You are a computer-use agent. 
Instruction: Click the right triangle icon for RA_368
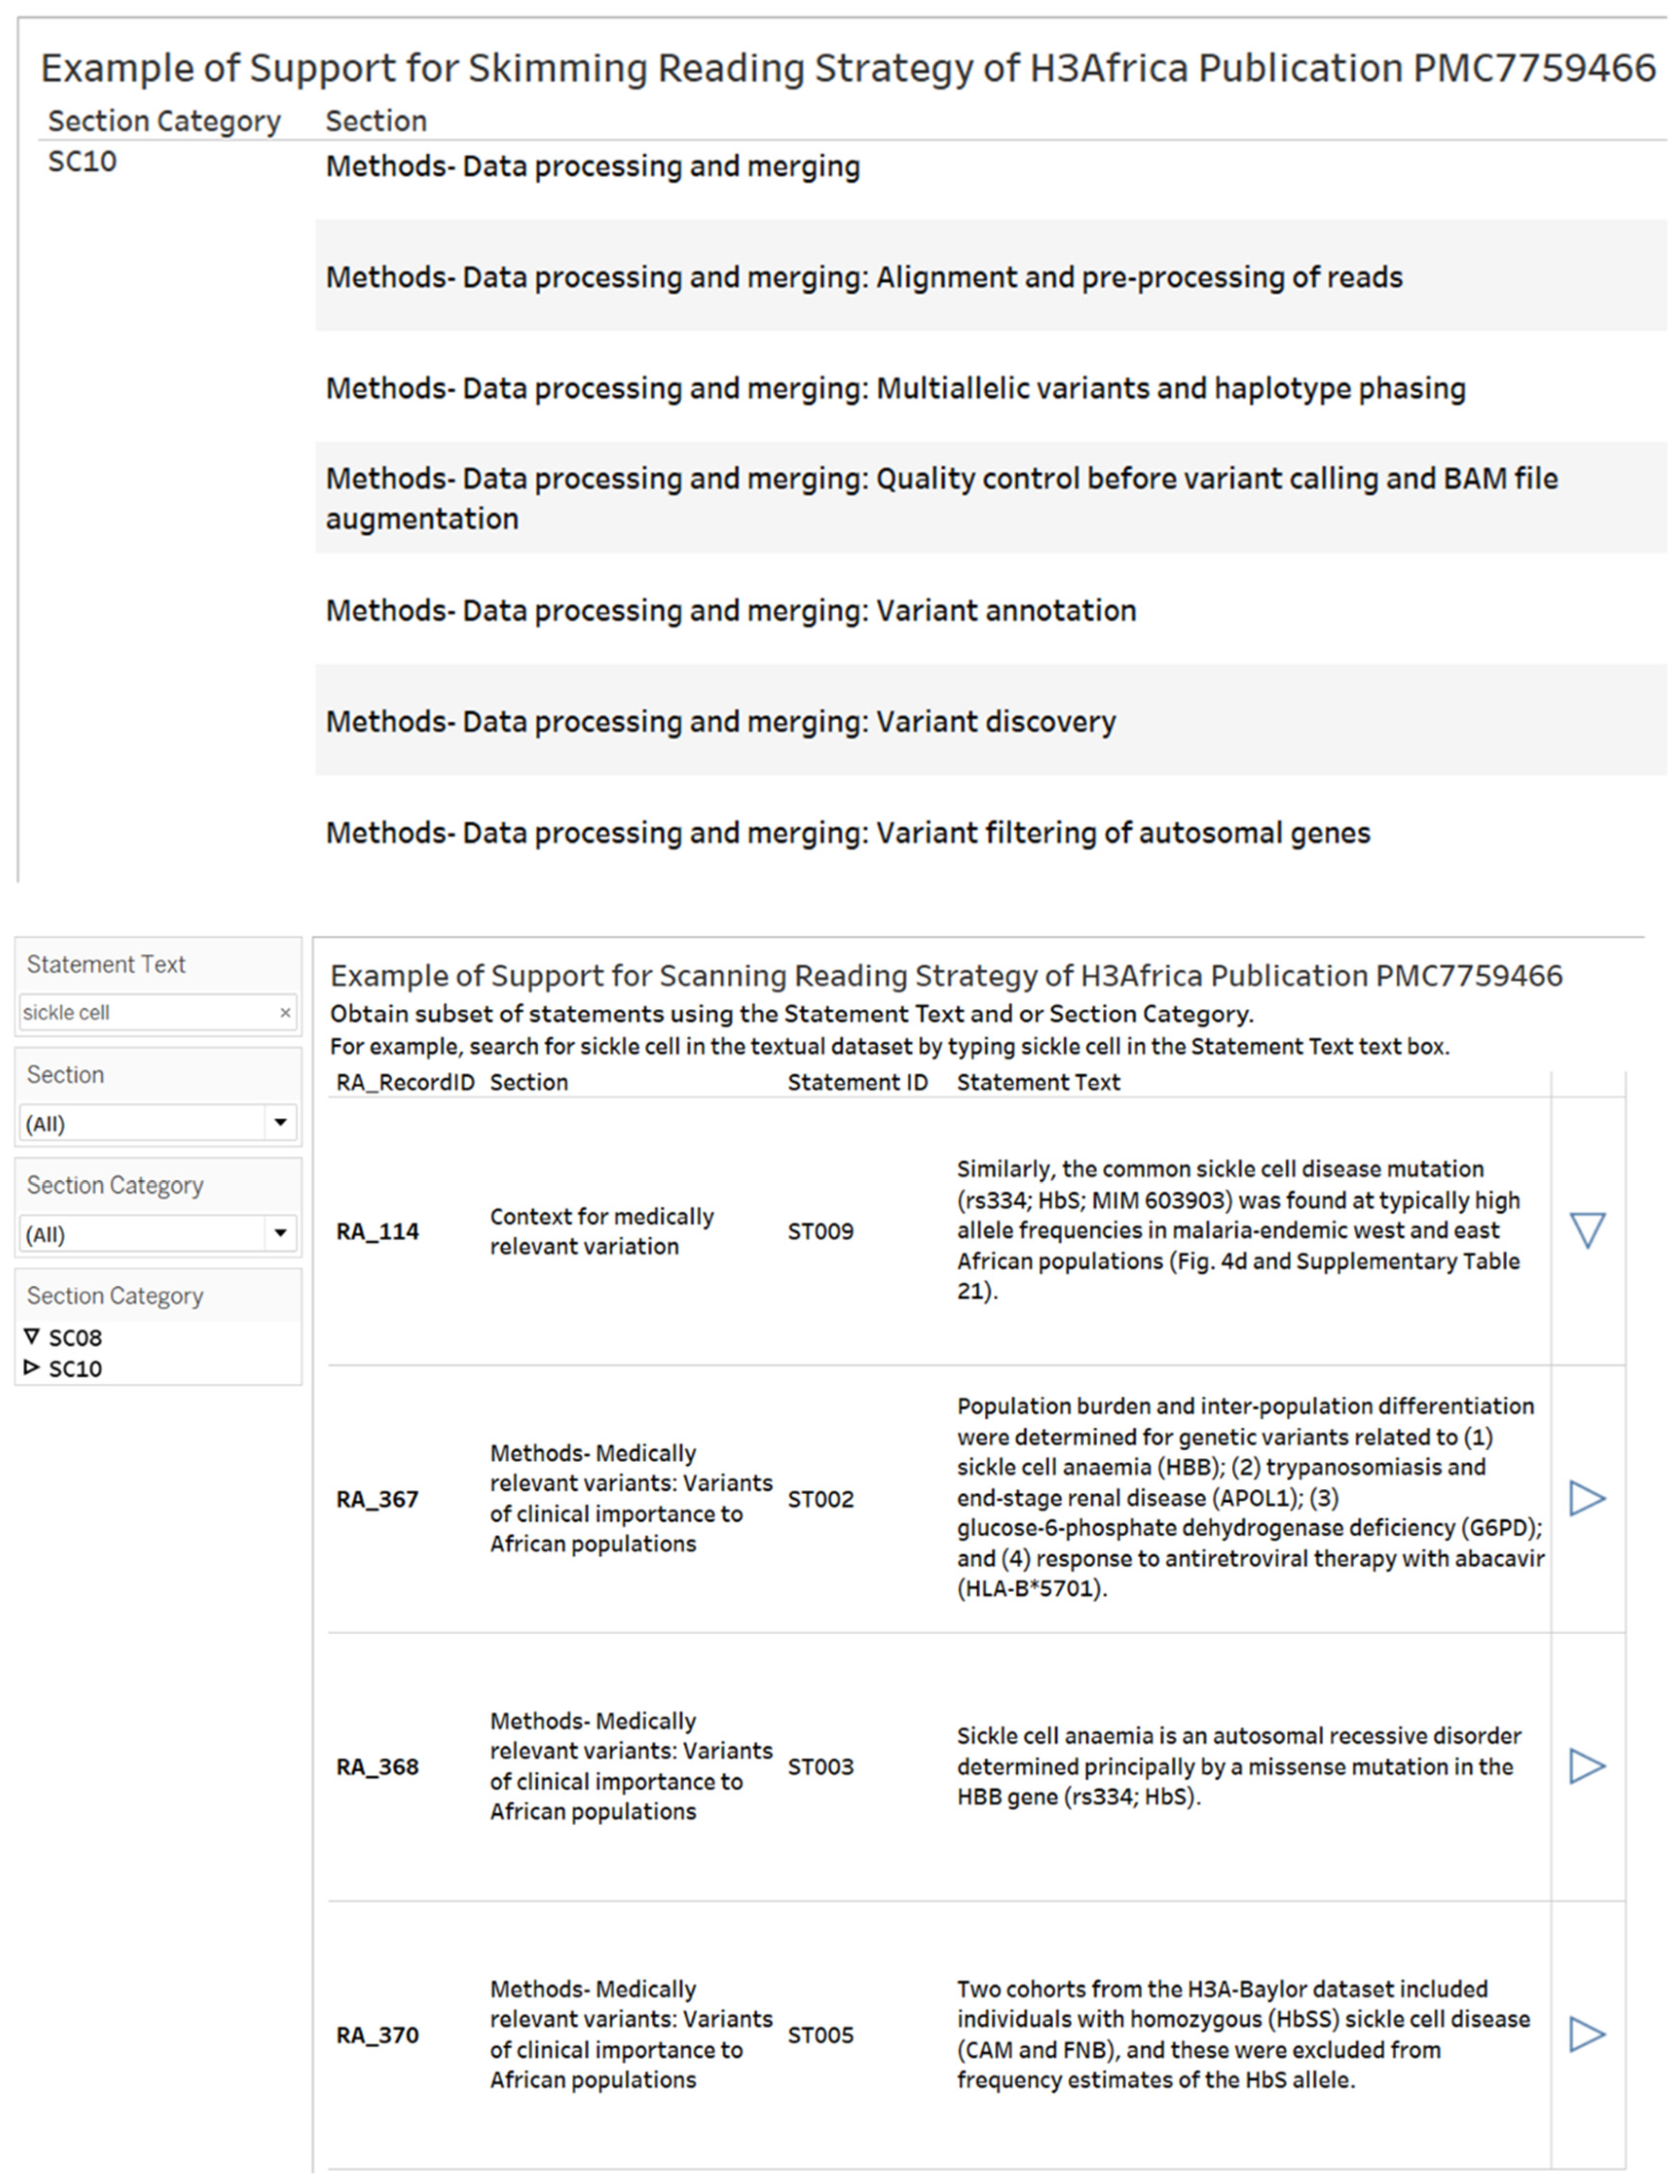1587,1766
